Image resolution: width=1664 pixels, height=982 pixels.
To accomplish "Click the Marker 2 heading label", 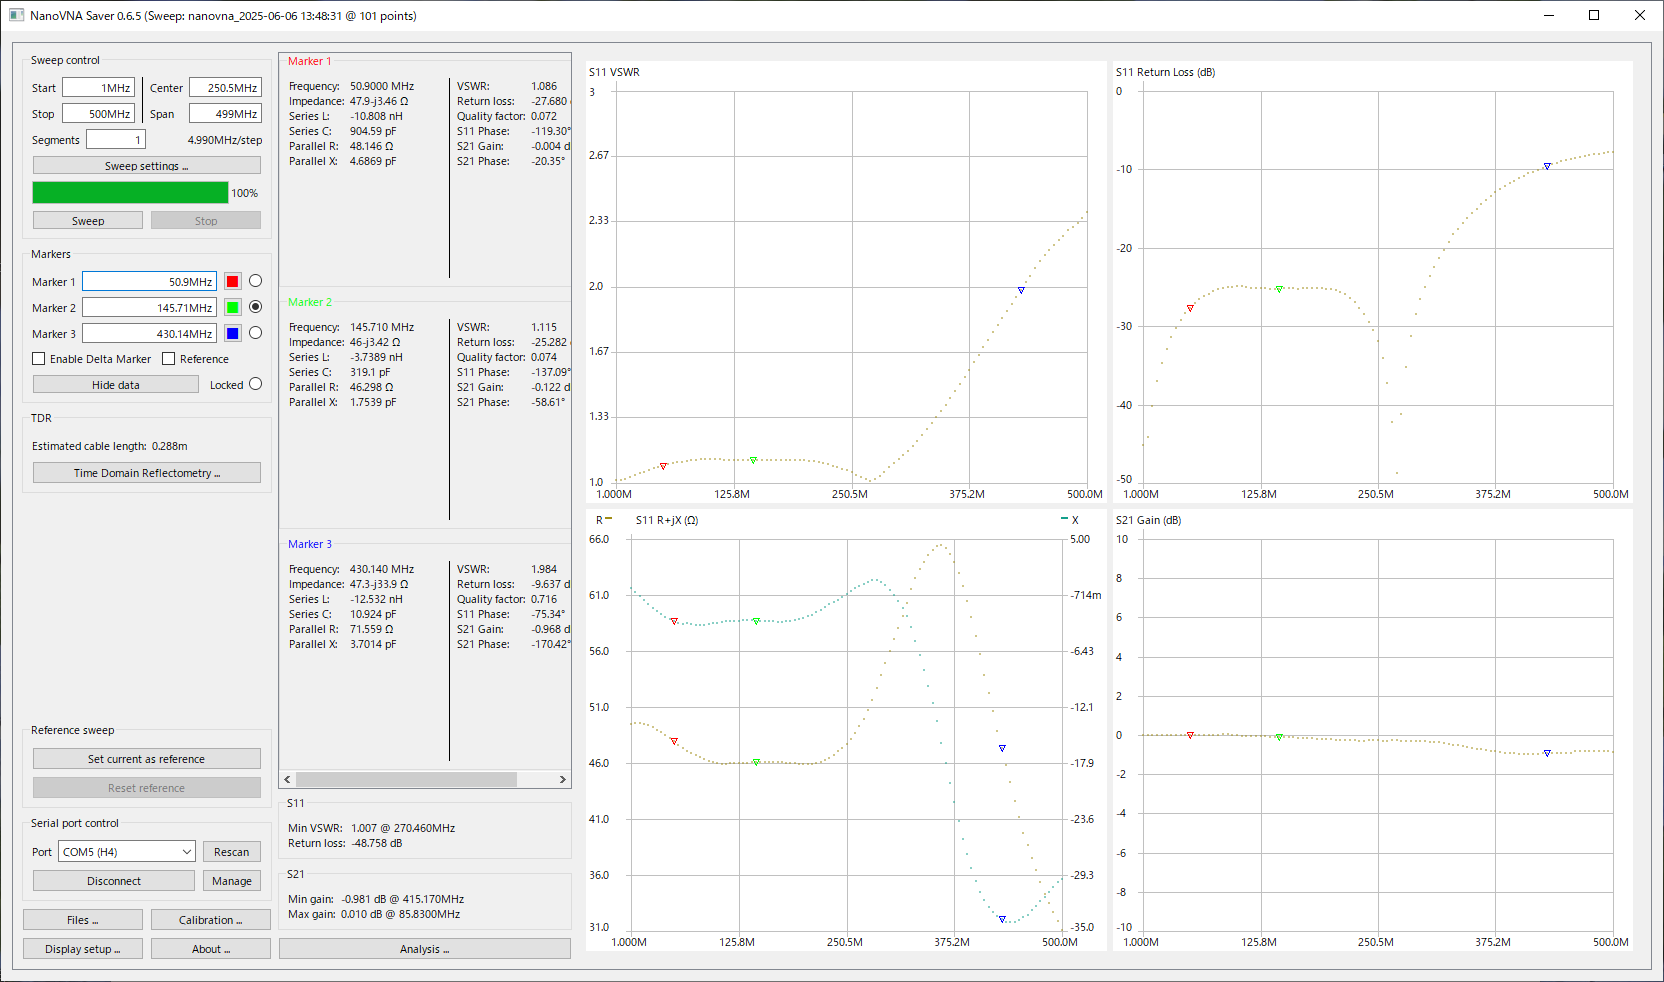I will click(x=310, y=302).
